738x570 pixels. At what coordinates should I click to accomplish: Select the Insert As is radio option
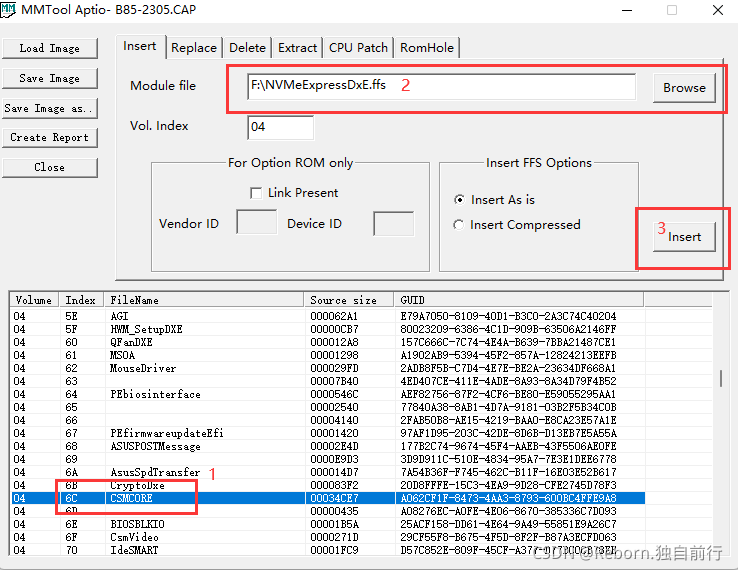tap(459, 200)
